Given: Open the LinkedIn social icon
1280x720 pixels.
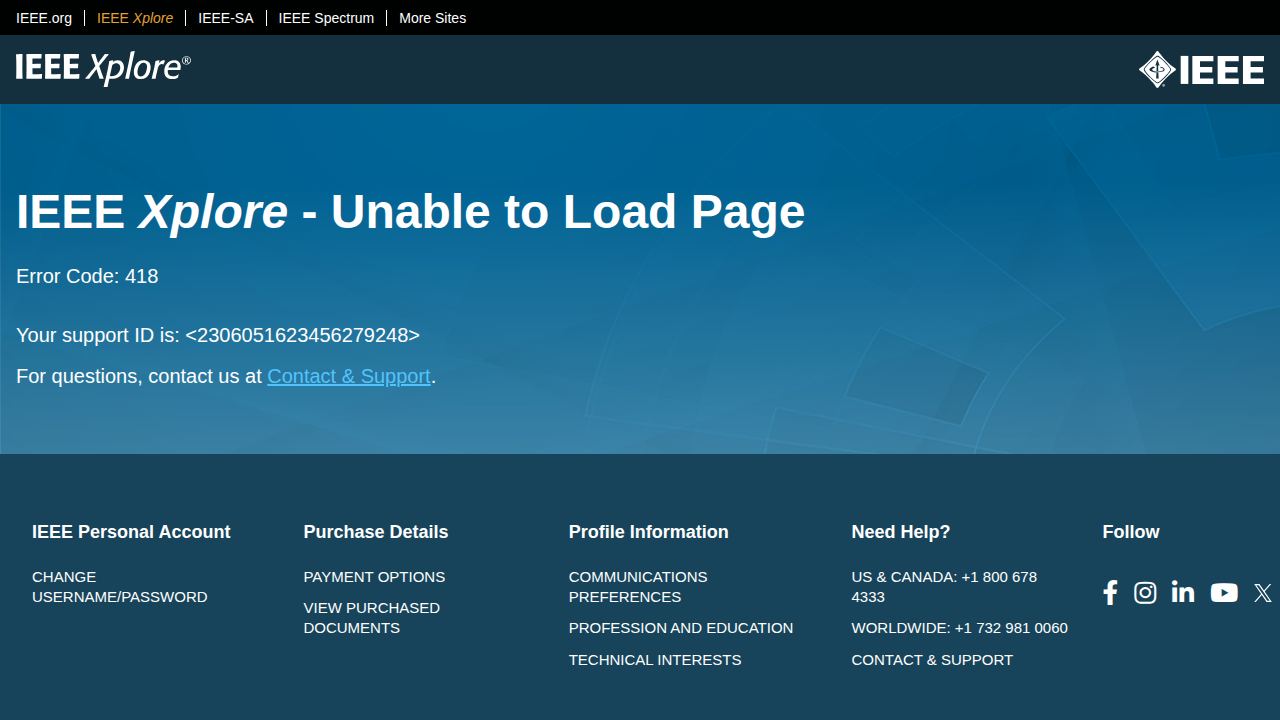Looking at the screenshot, I should point(1183,592).
